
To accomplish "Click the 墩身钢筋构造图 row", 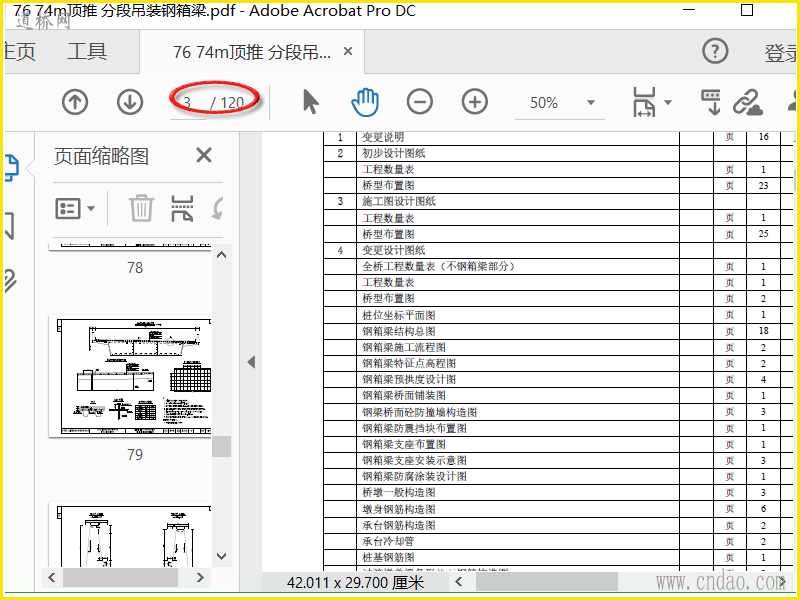I will (x=558, y=509).
